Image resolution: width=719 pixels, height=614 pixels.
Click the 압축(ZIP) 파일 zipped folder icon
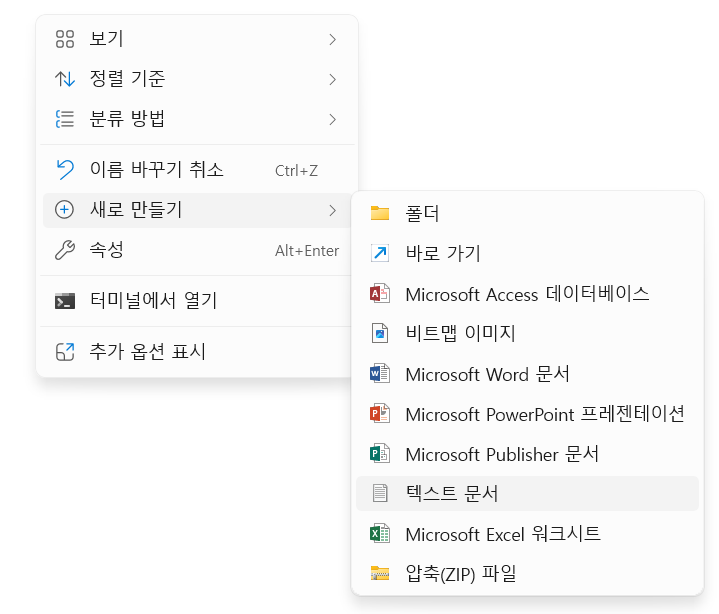[380, 573]
